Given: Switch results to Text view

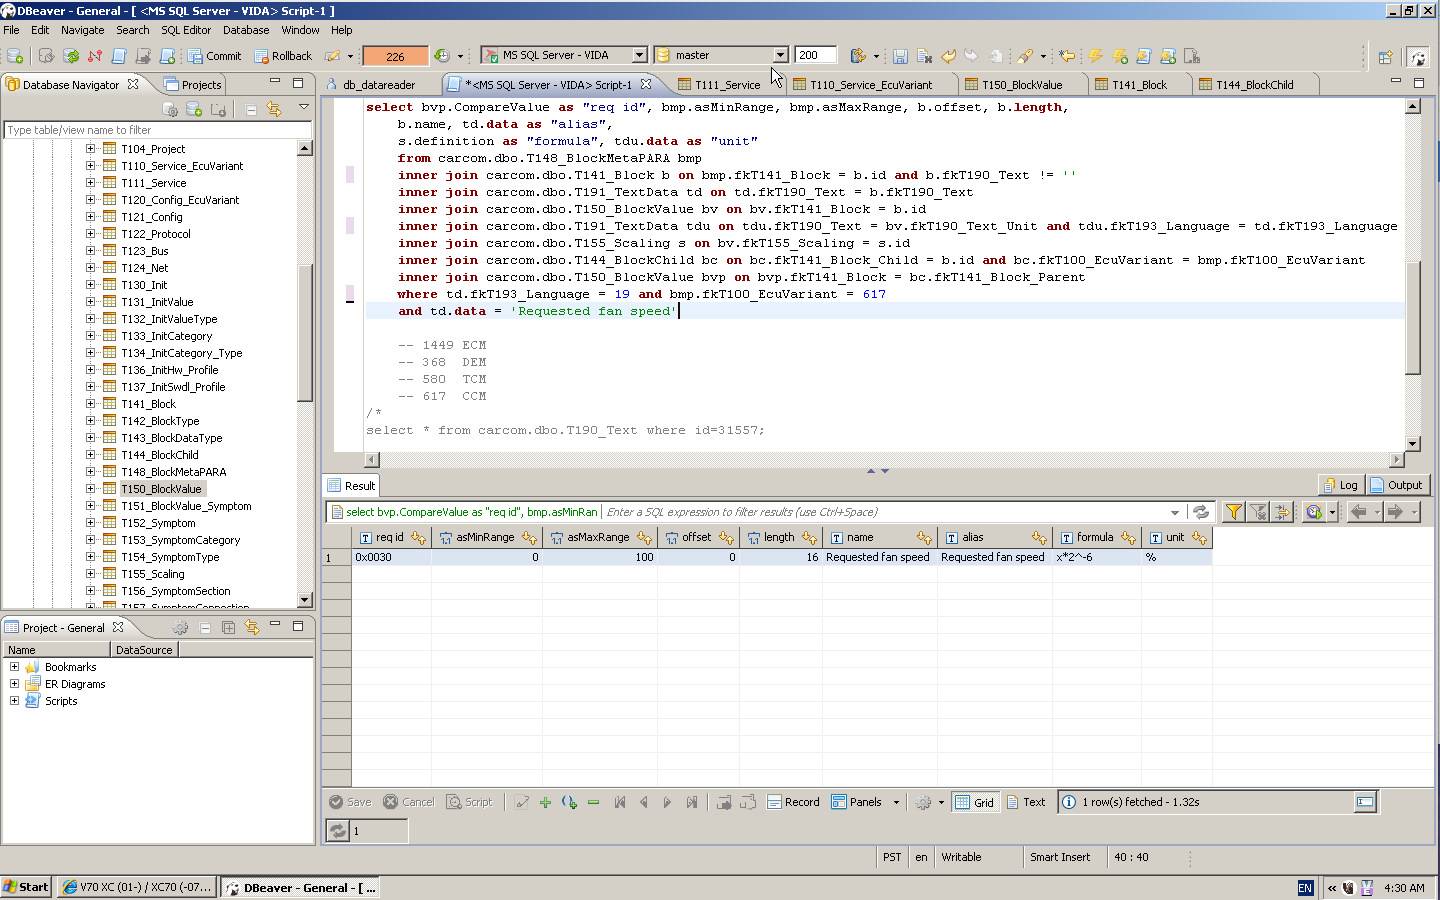Looking at the screenshot, I should coord(1026,802).
